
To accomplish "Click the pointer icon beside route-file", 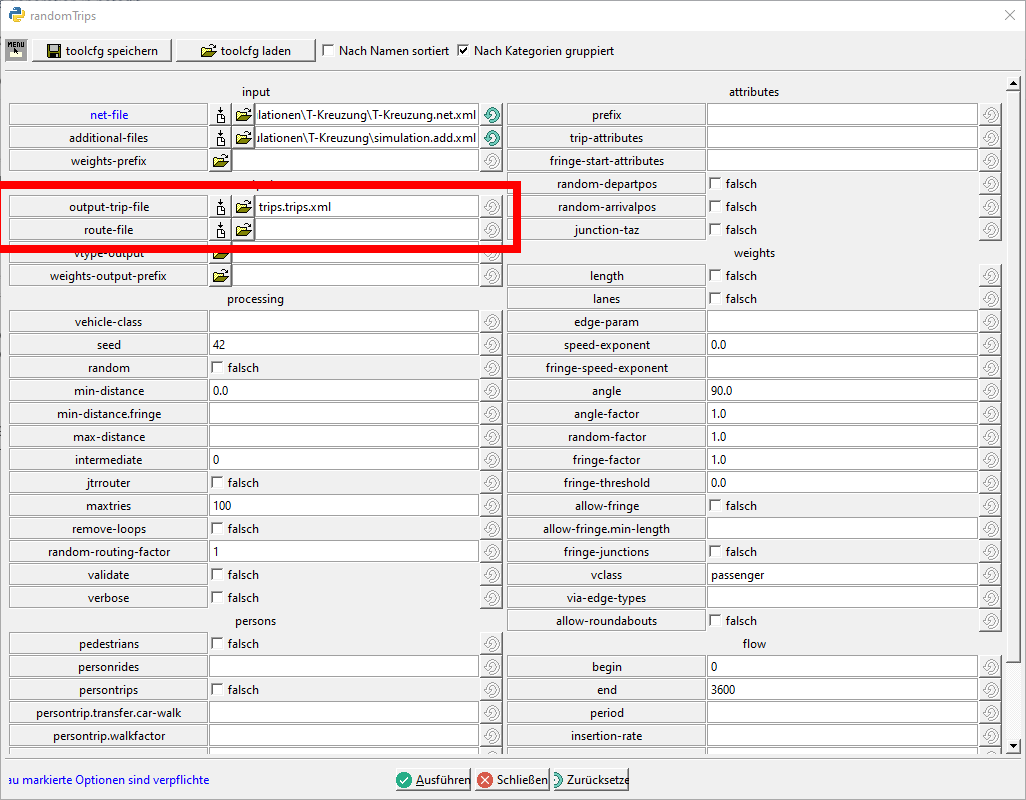I will point(220,230).
